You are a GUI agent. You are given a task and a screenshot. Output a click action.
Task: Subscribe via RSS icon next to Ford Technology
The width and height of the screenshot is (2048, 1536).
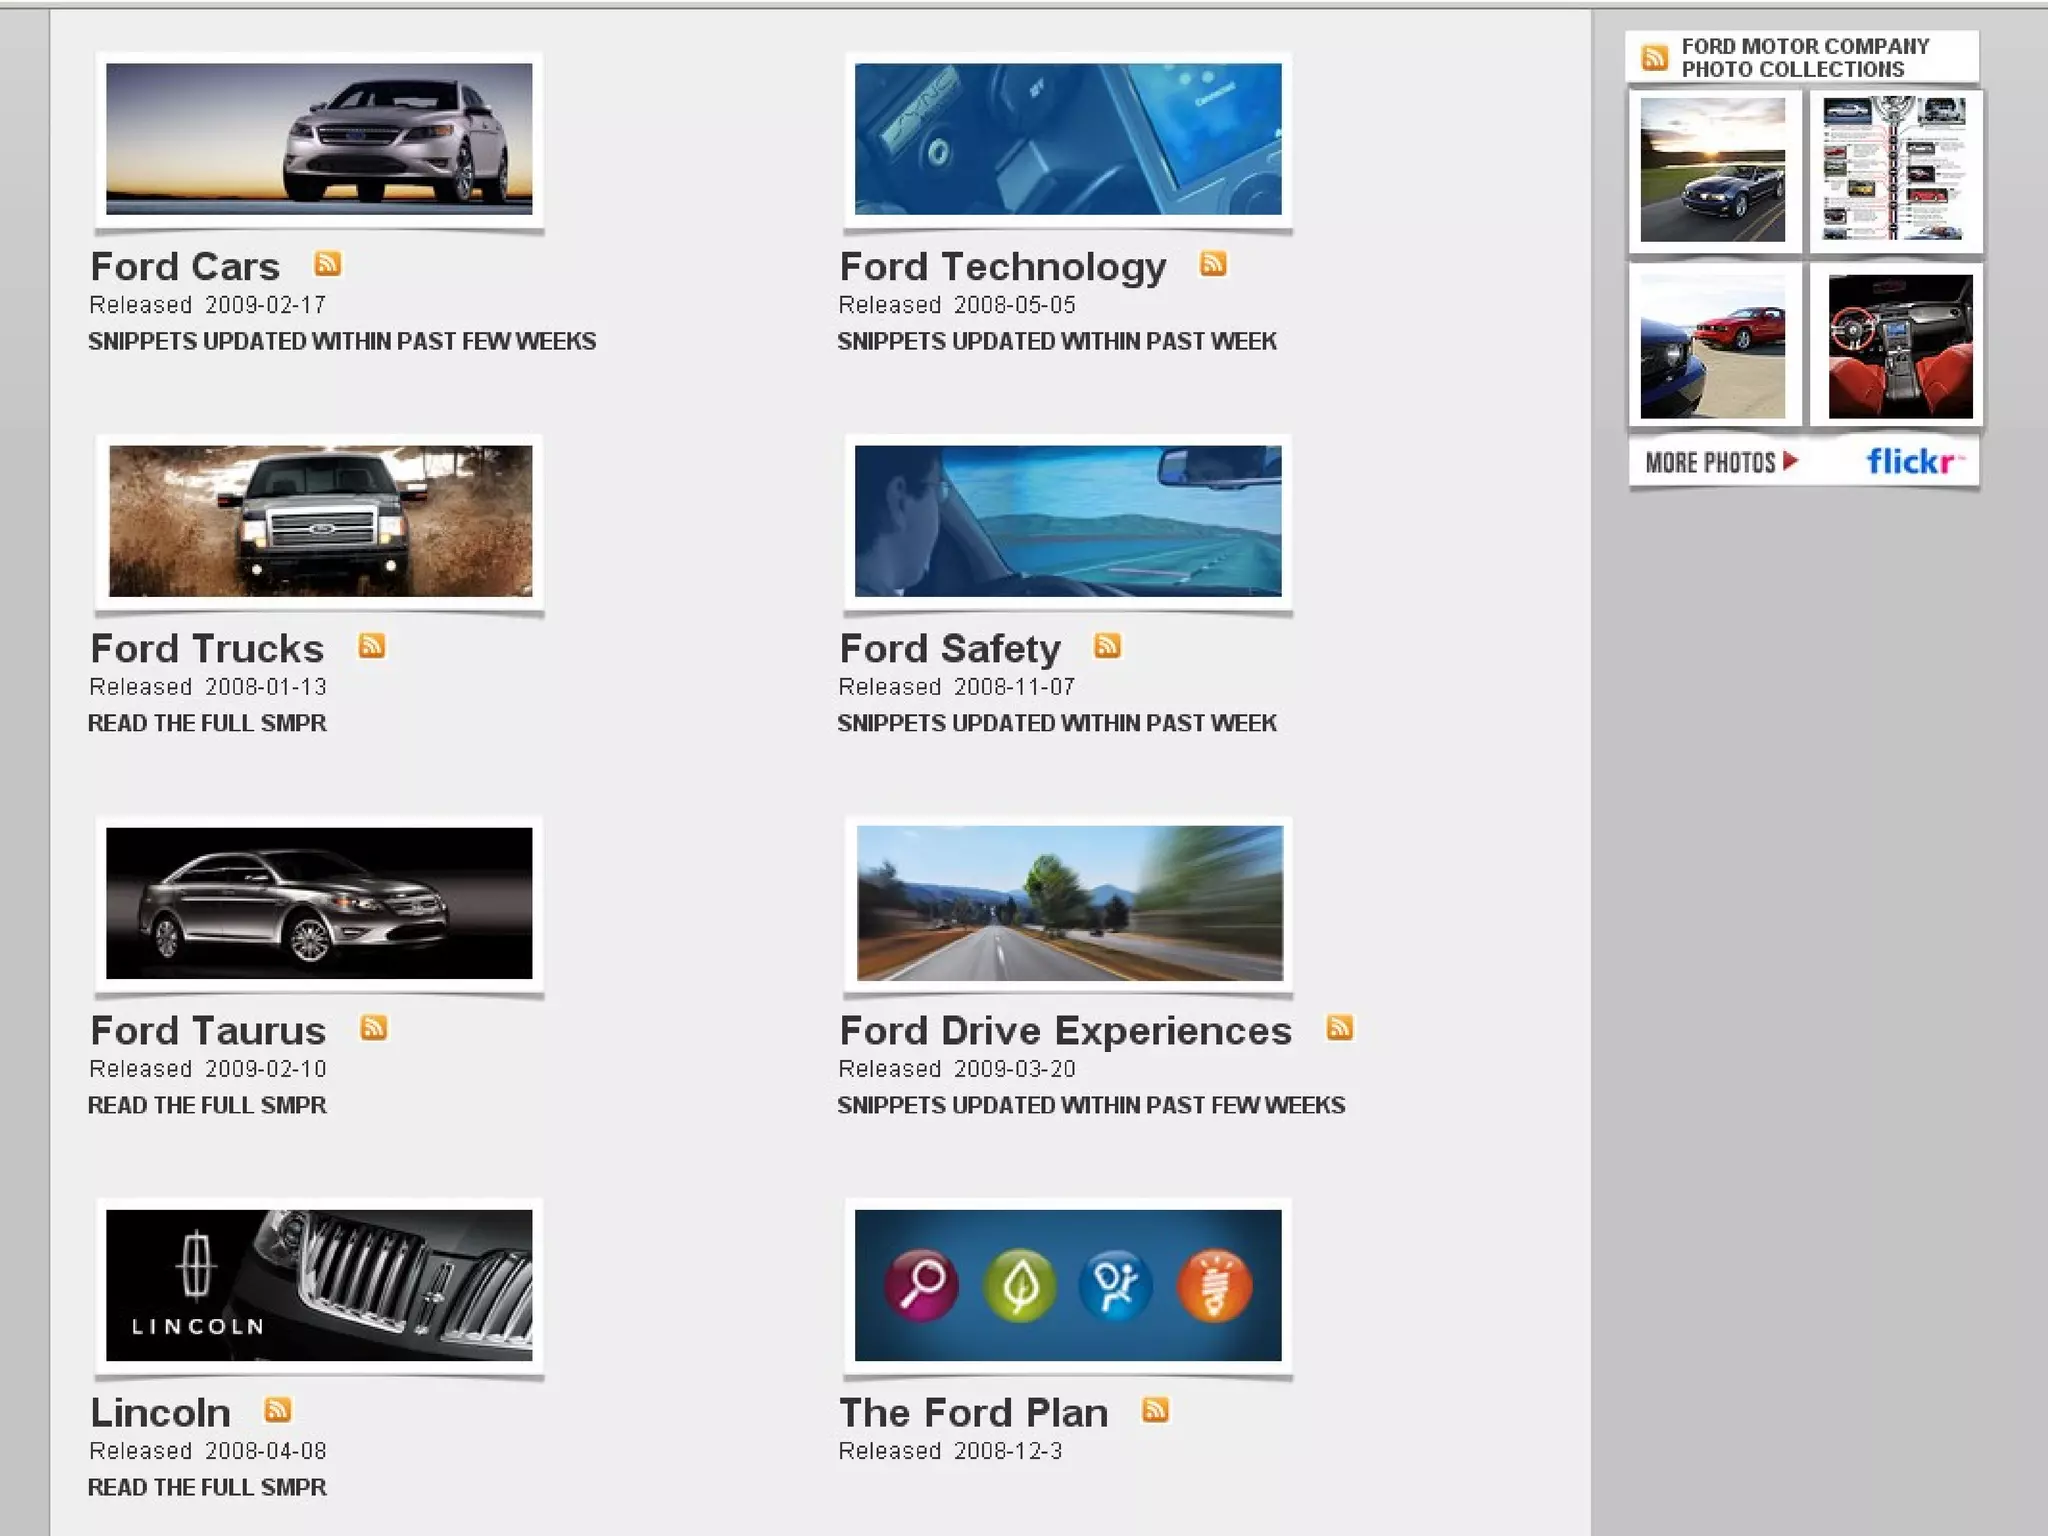(x=1213, y=263)
